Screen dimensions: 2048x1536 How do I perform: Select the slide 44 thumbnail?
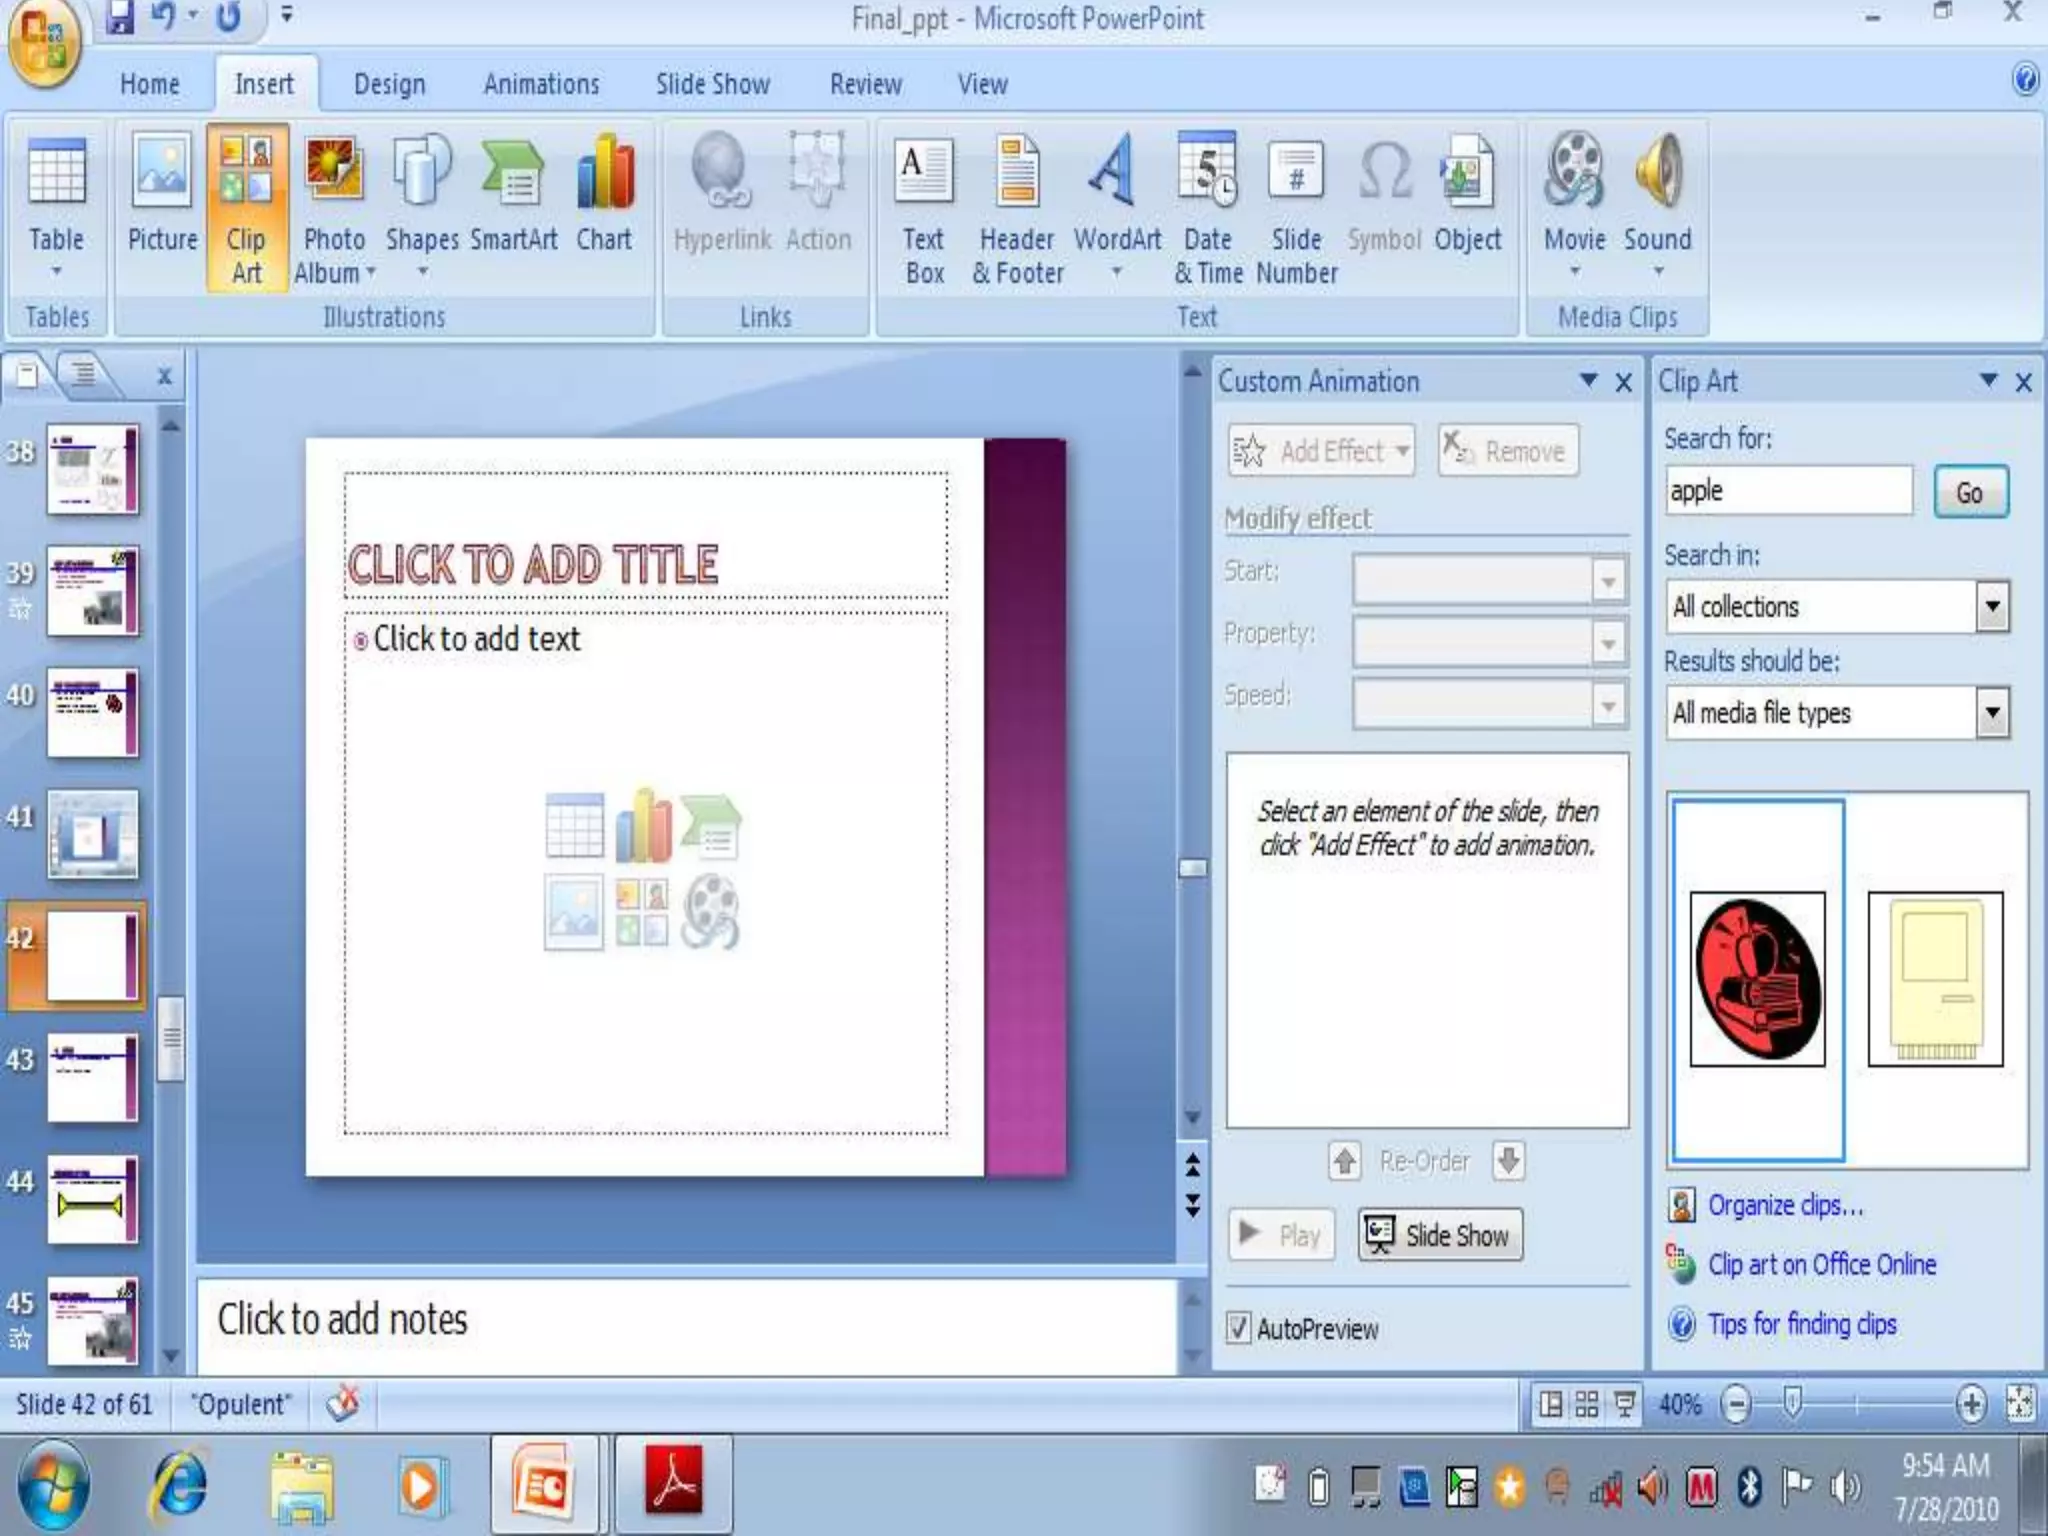coord(92,1200)
